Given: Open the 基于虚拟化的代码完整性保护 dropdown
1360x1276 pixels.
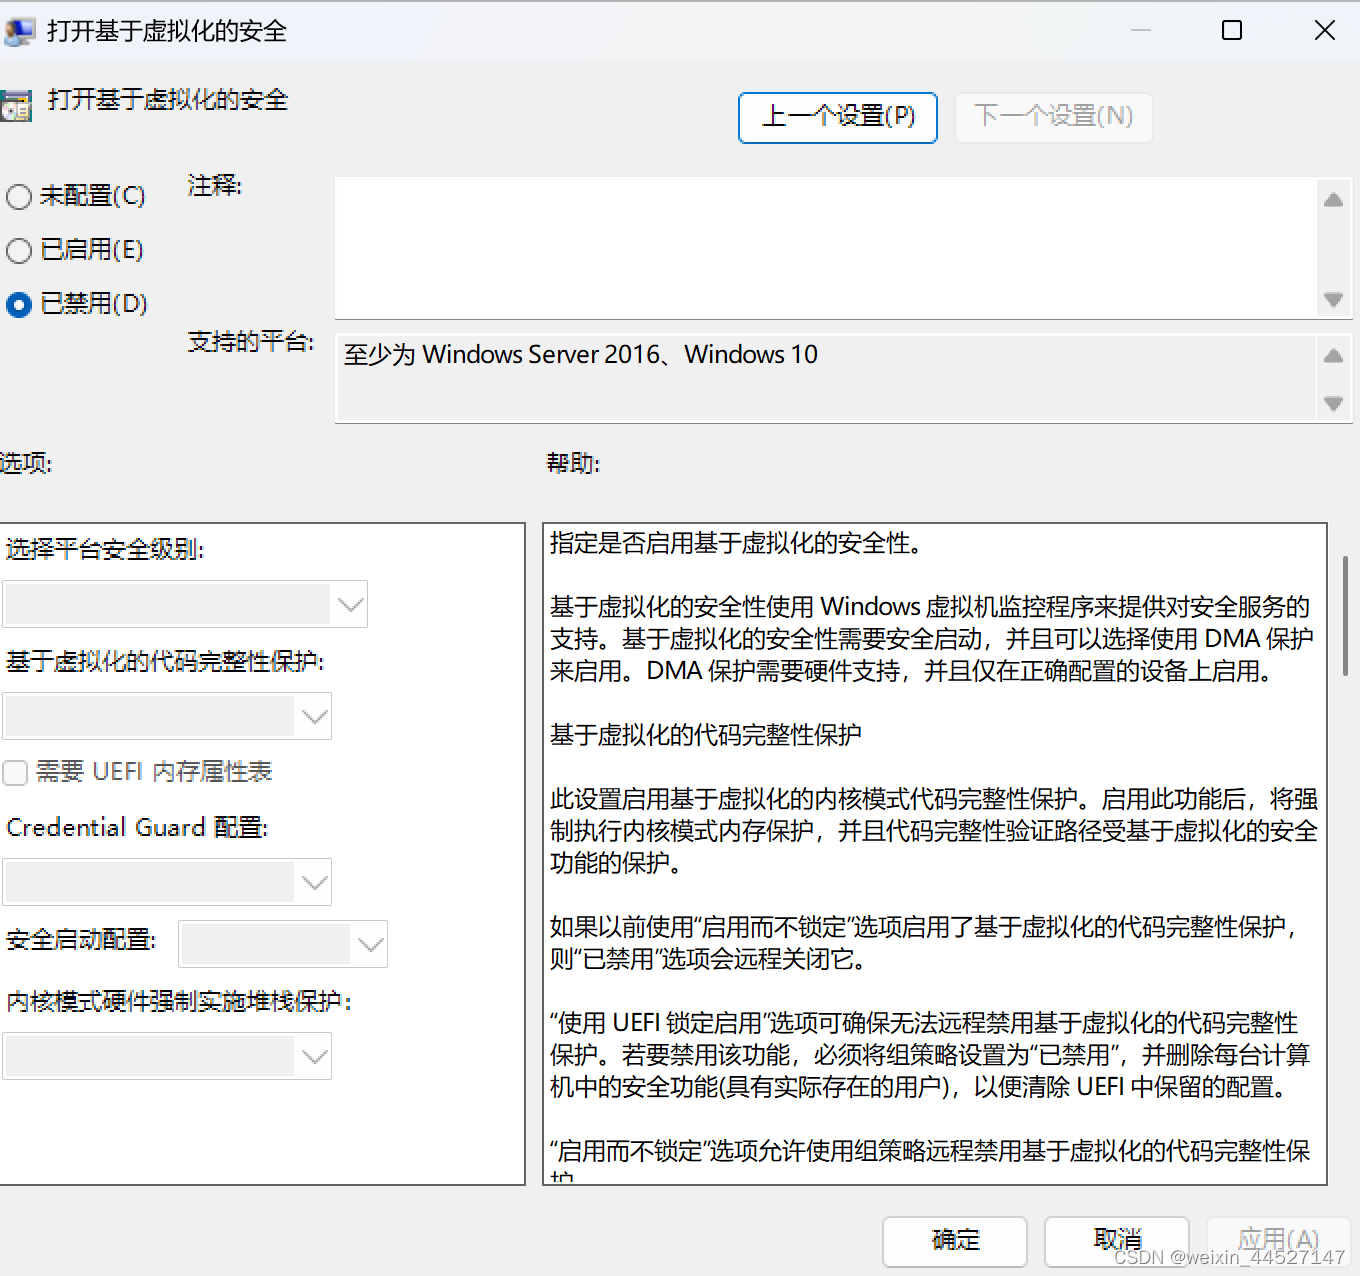Looking at the screenshot, I should pos(313,716).
